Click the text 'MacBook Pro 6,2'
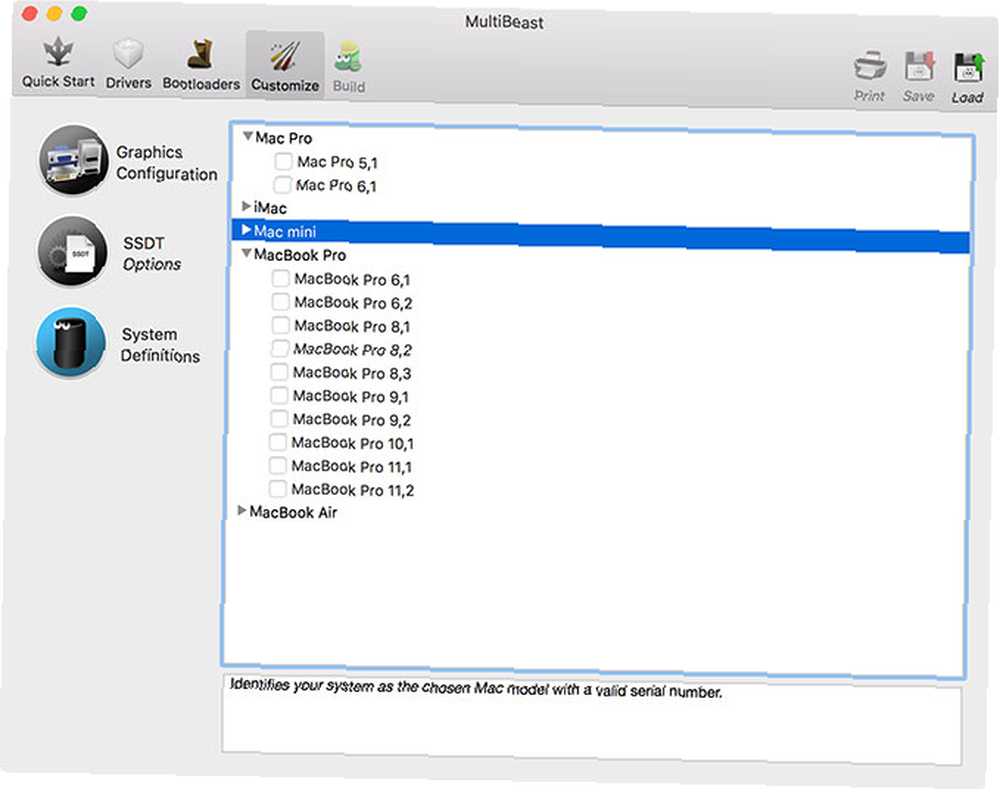Viewport: 1000px width, 792px height. pos(353,302)
